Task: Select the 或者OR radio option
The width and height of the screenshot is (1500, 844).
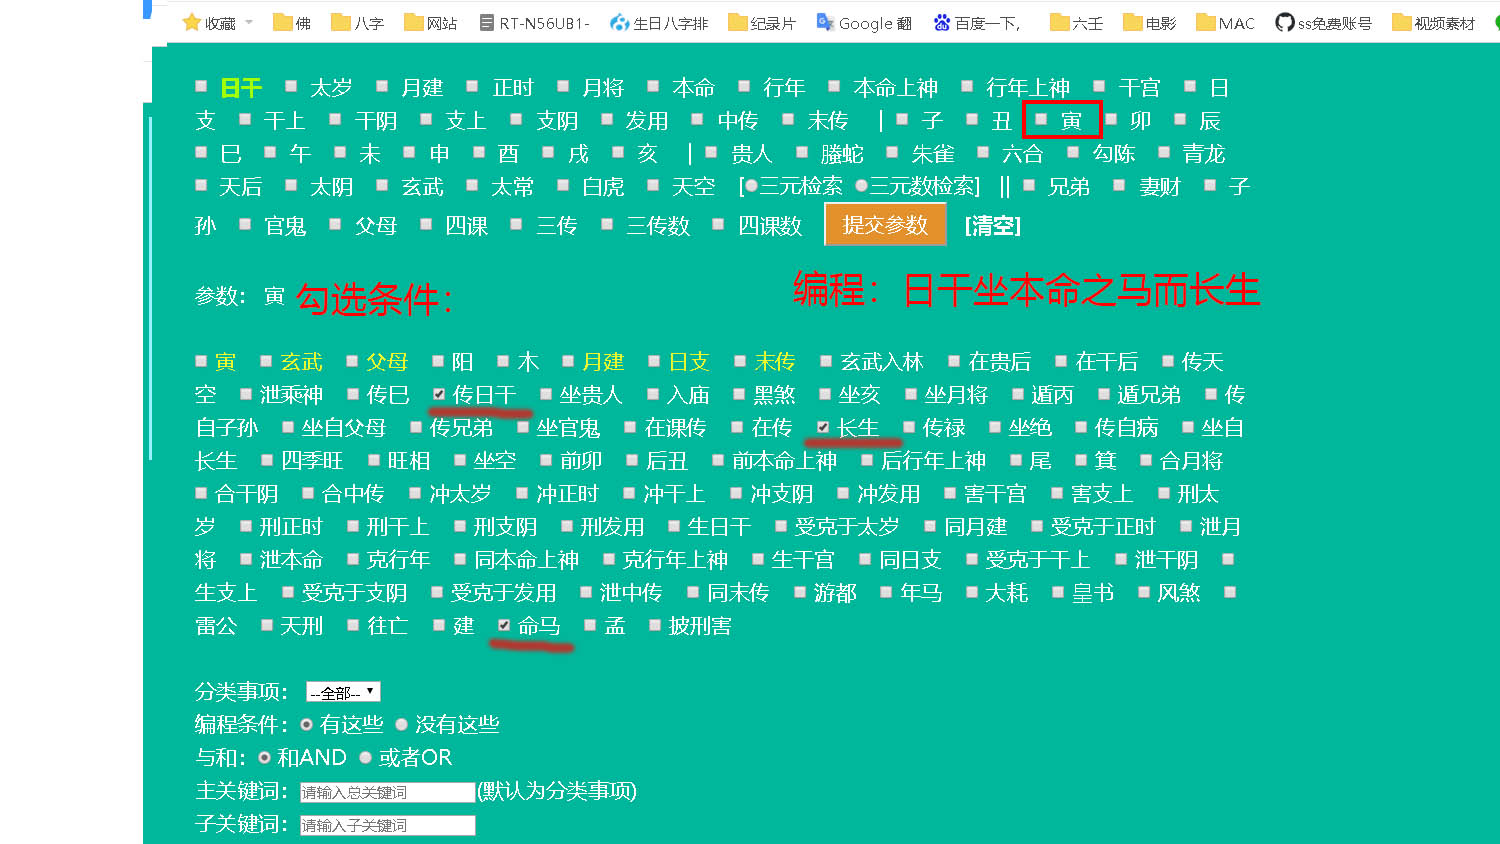Action: coord(365,757)
